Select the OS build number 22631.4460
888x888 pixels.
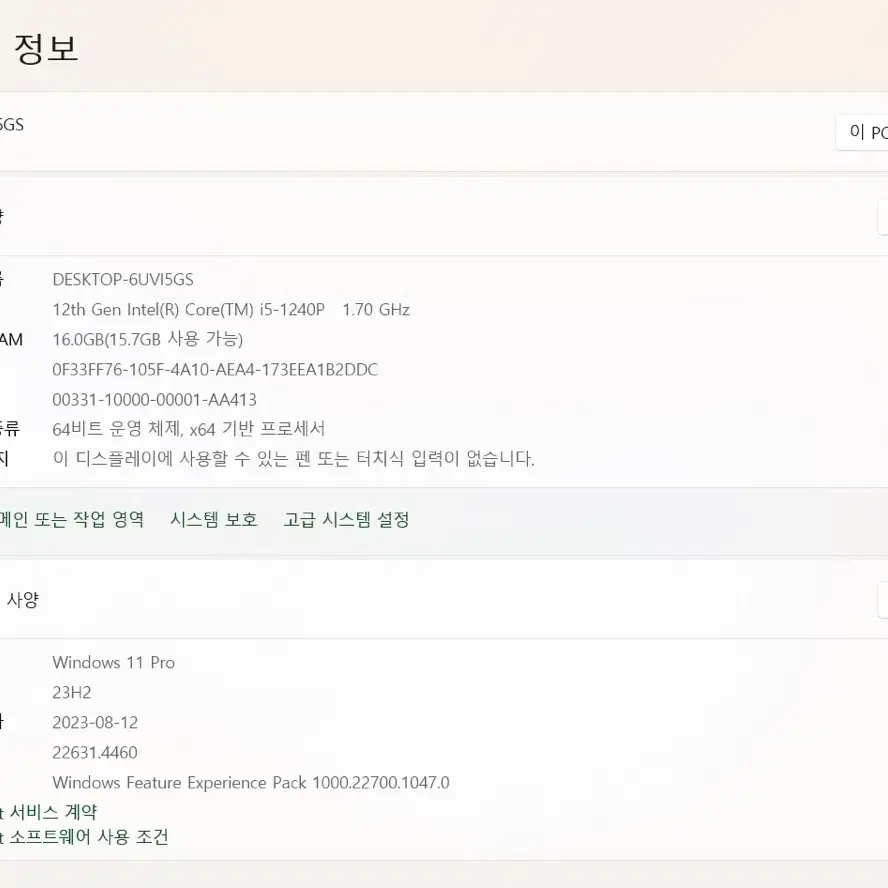click(95, 753)
